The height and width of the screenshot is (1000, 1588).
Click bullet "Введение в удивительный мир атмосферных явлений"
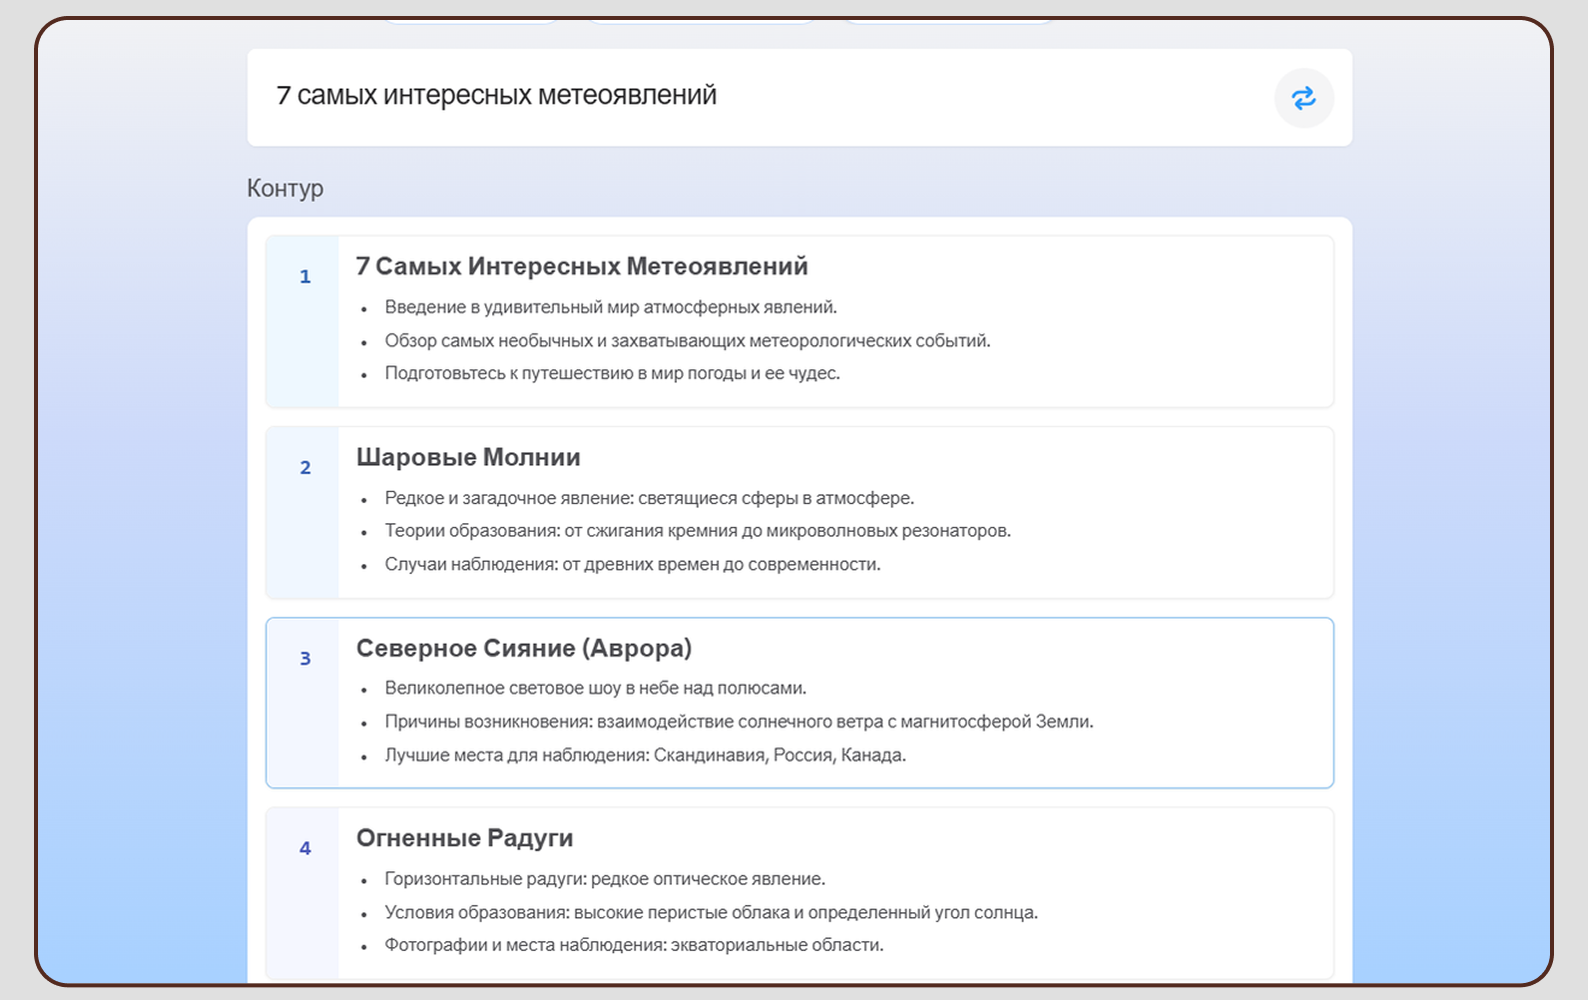[610, 308]
